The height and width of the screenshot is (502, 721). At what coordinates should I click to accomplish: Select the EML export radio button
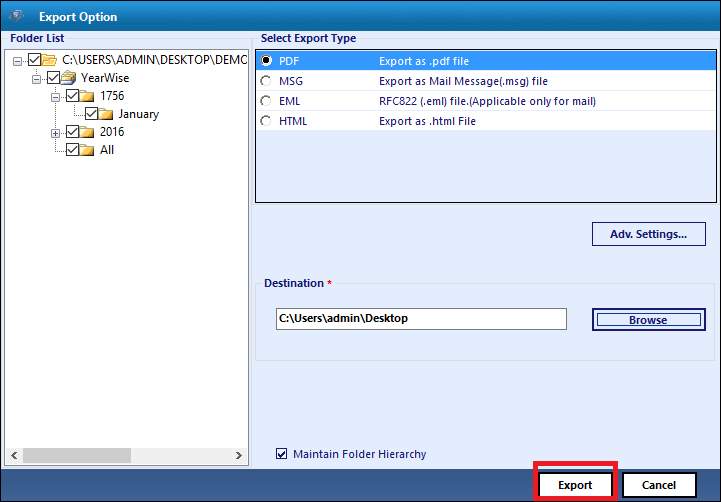266,101
